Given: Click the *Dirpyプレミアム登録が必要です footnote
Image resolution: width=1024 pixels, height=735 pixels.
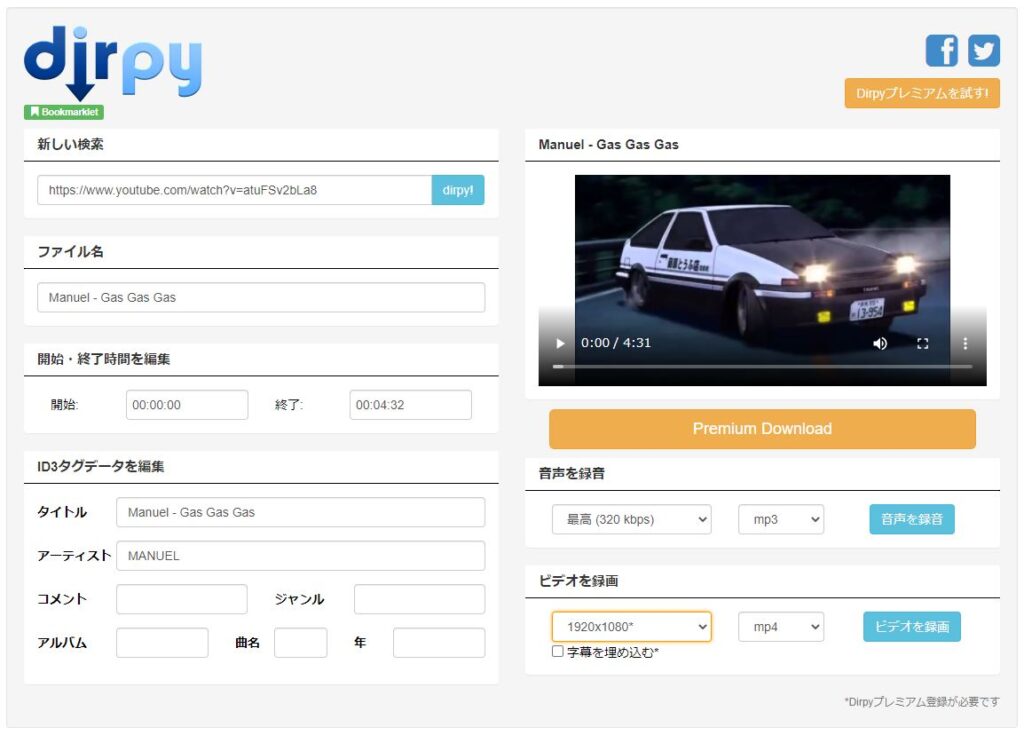Looking at the screenshot, I should click(x=921, y=702).
